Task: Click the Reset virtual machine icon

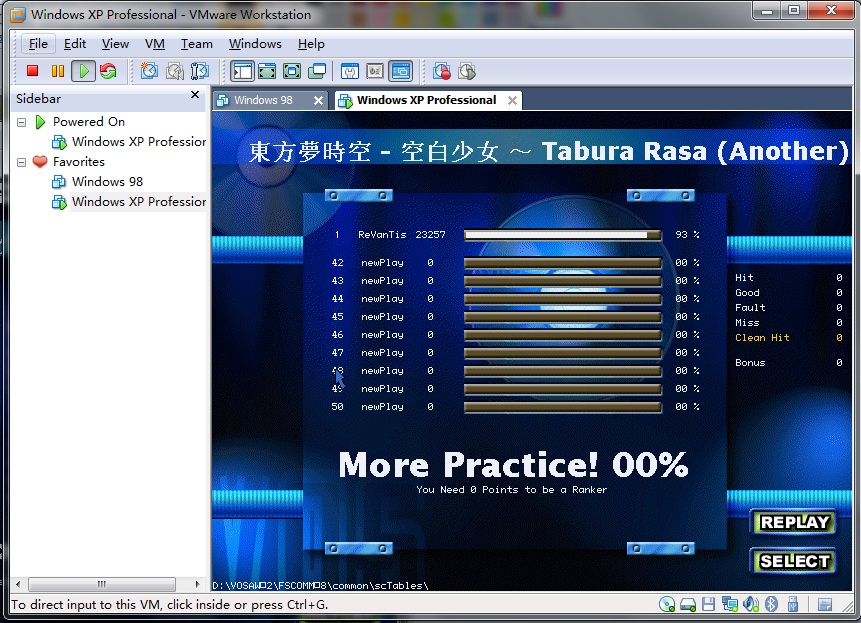Action: coord(108,71)
